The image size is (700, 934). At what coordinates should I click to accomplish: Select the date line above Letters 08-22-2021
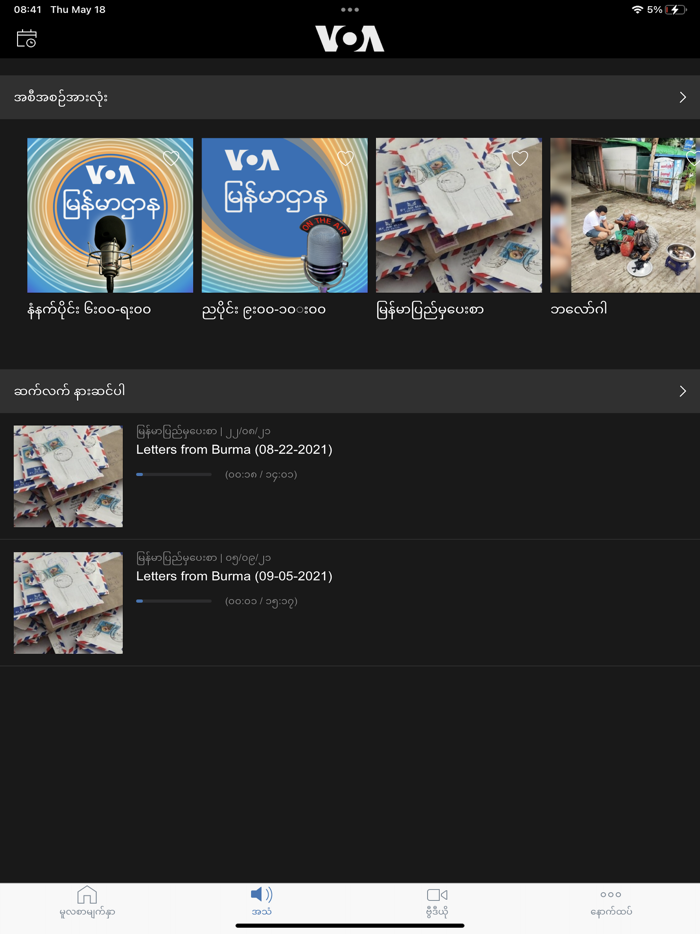coord(203,431)
